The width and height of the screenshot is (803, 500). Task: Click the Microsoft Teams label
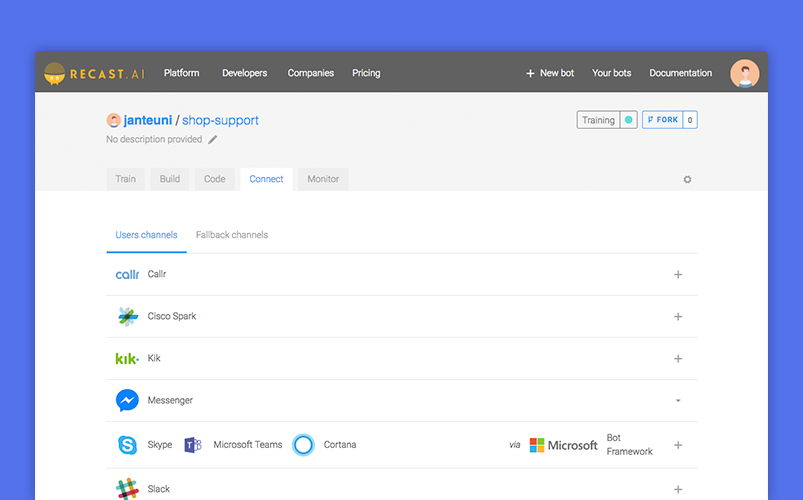pos(248,445)
